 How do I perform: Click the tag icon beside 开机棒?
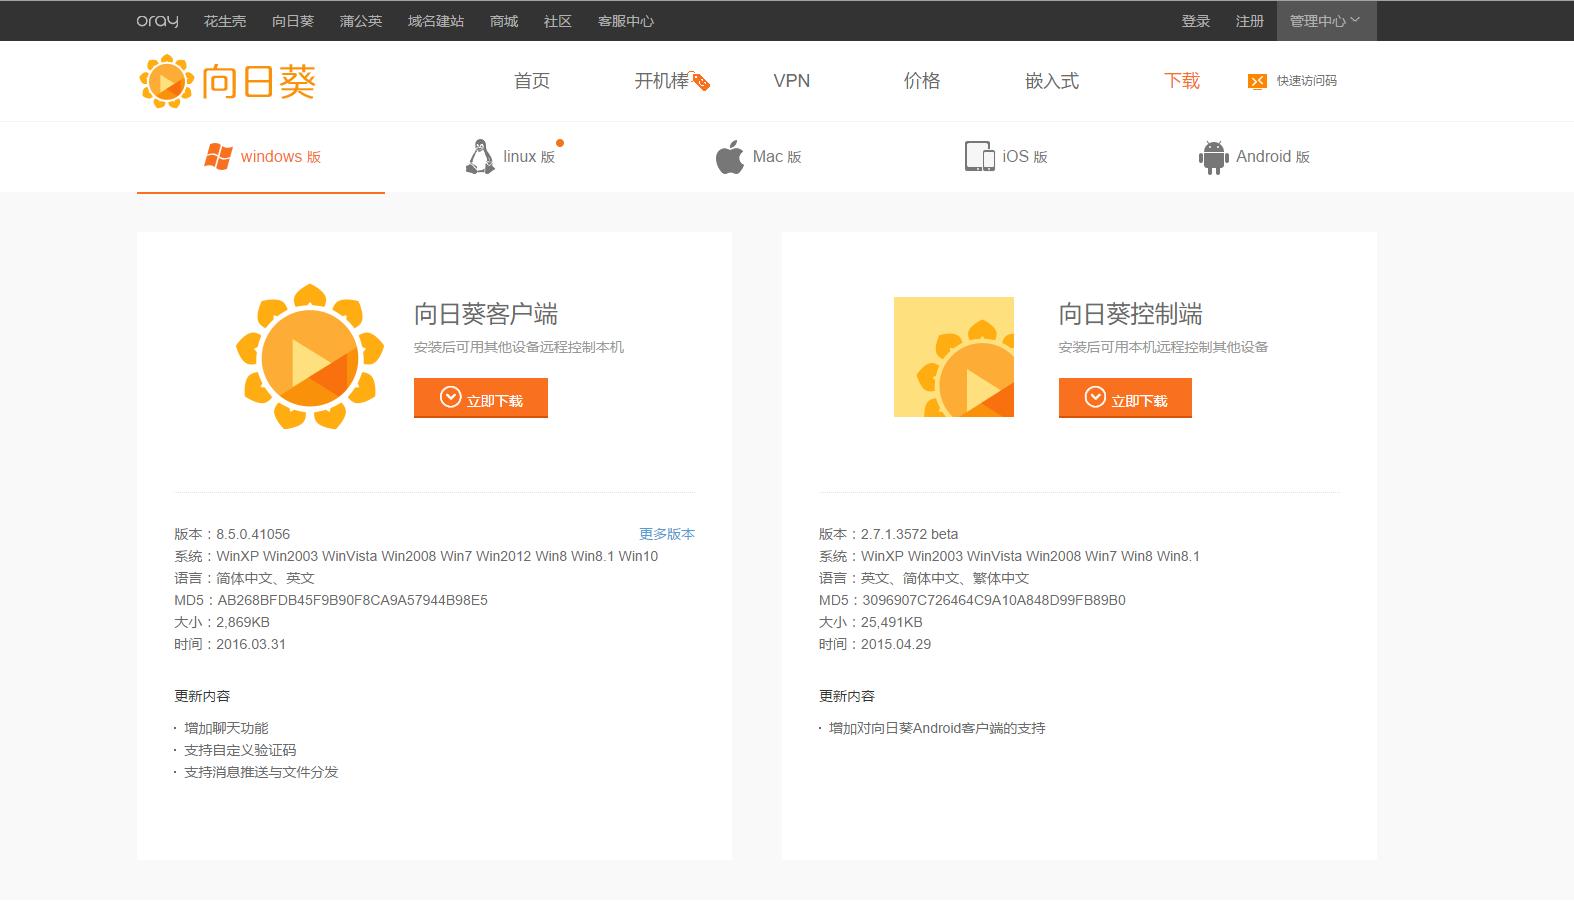[x=700, y=82]
